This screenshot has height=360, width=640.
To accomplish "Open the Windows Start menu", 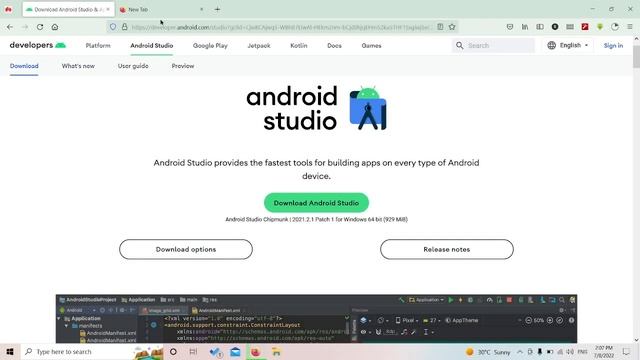I will (x=10, y=351).
